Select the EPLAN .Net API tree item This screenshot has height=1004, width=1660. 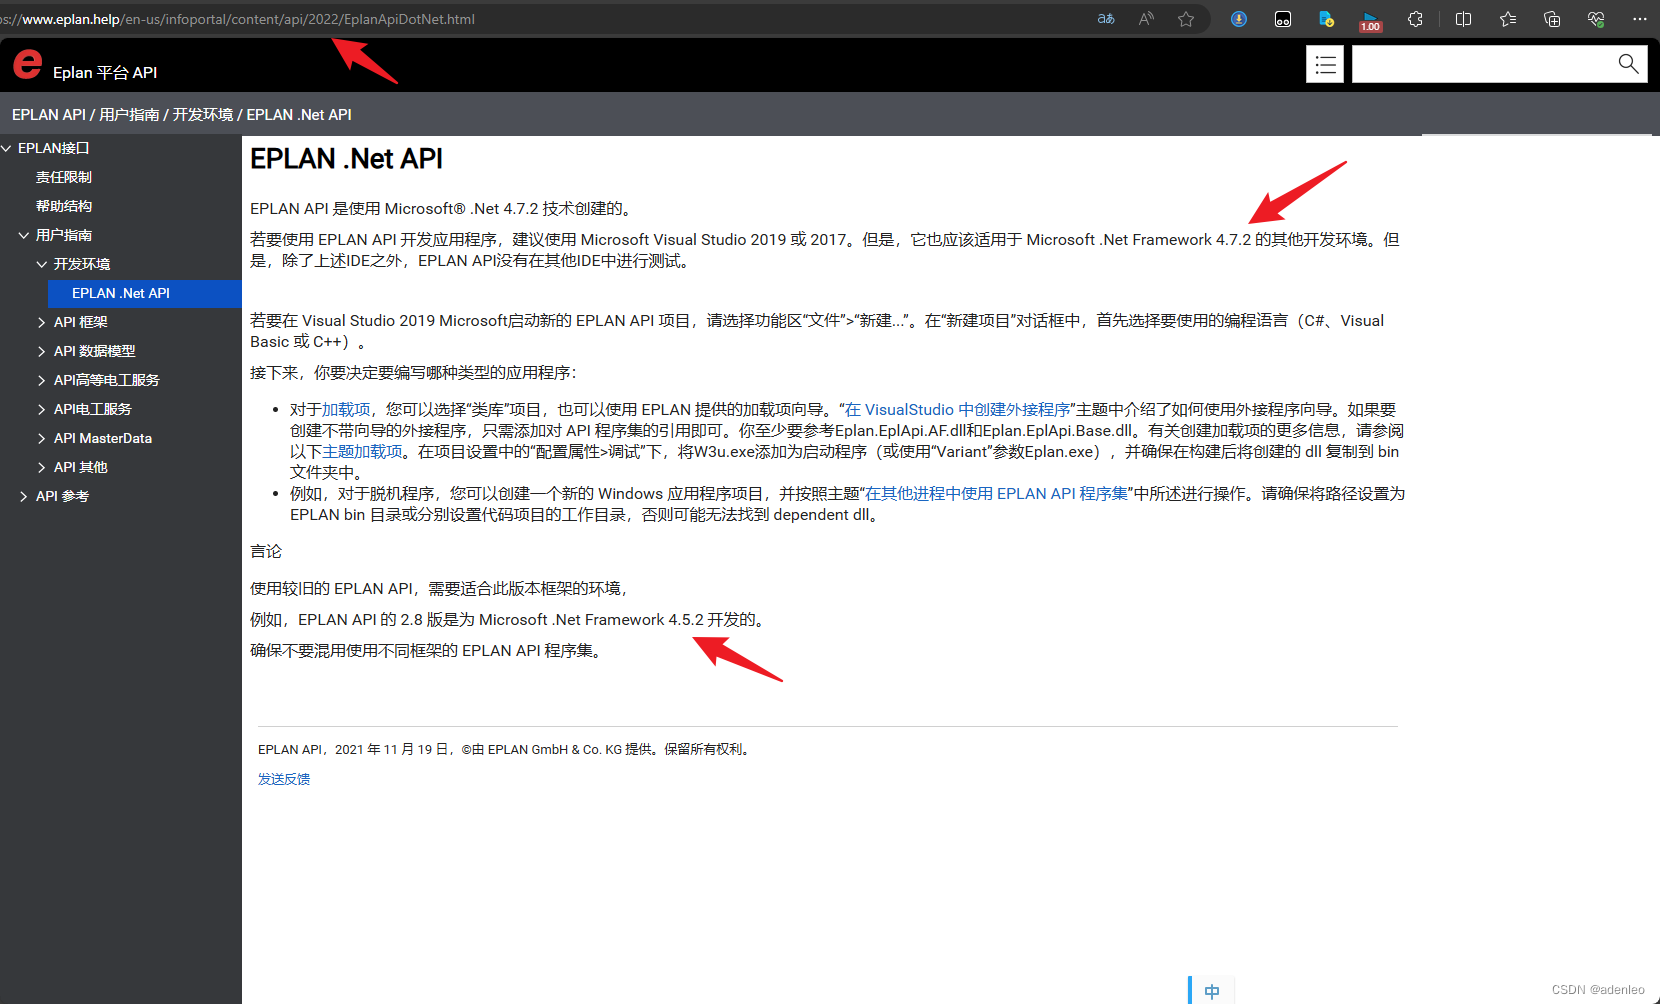pyautogui.click(x=145, y=293)
